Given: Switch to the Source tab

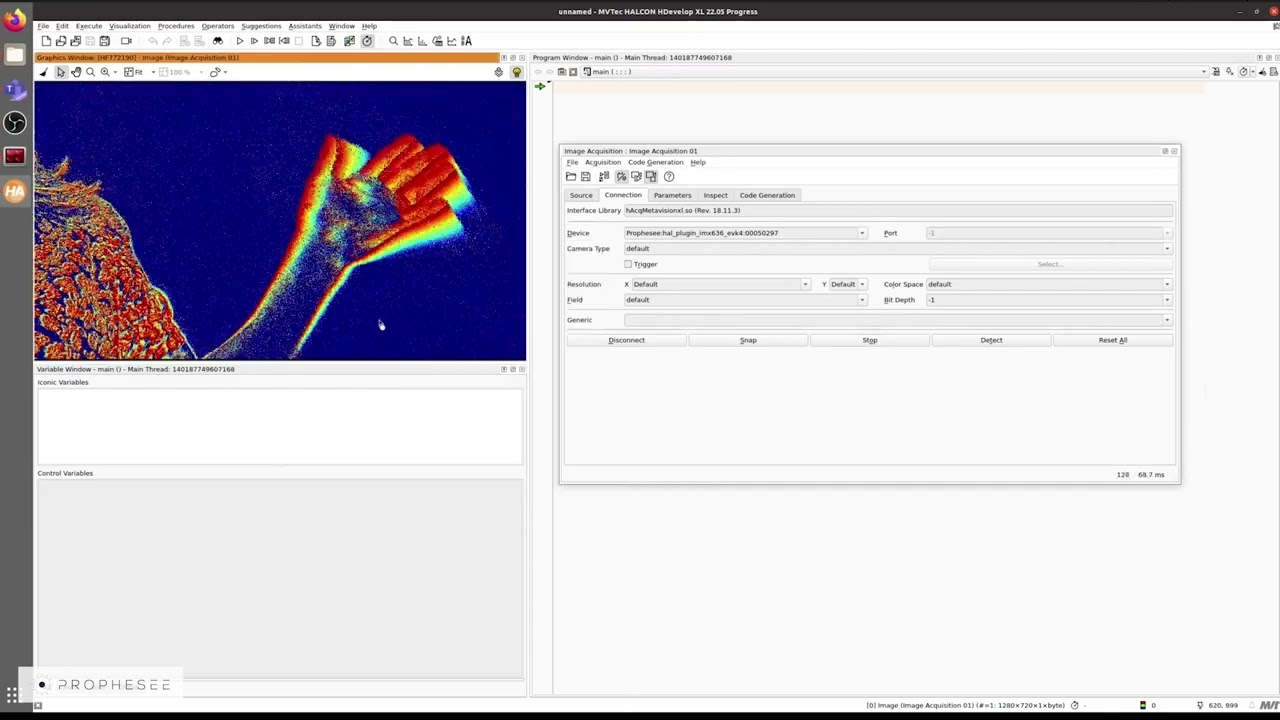Looking at the screenshot, I should coord(581,195).
